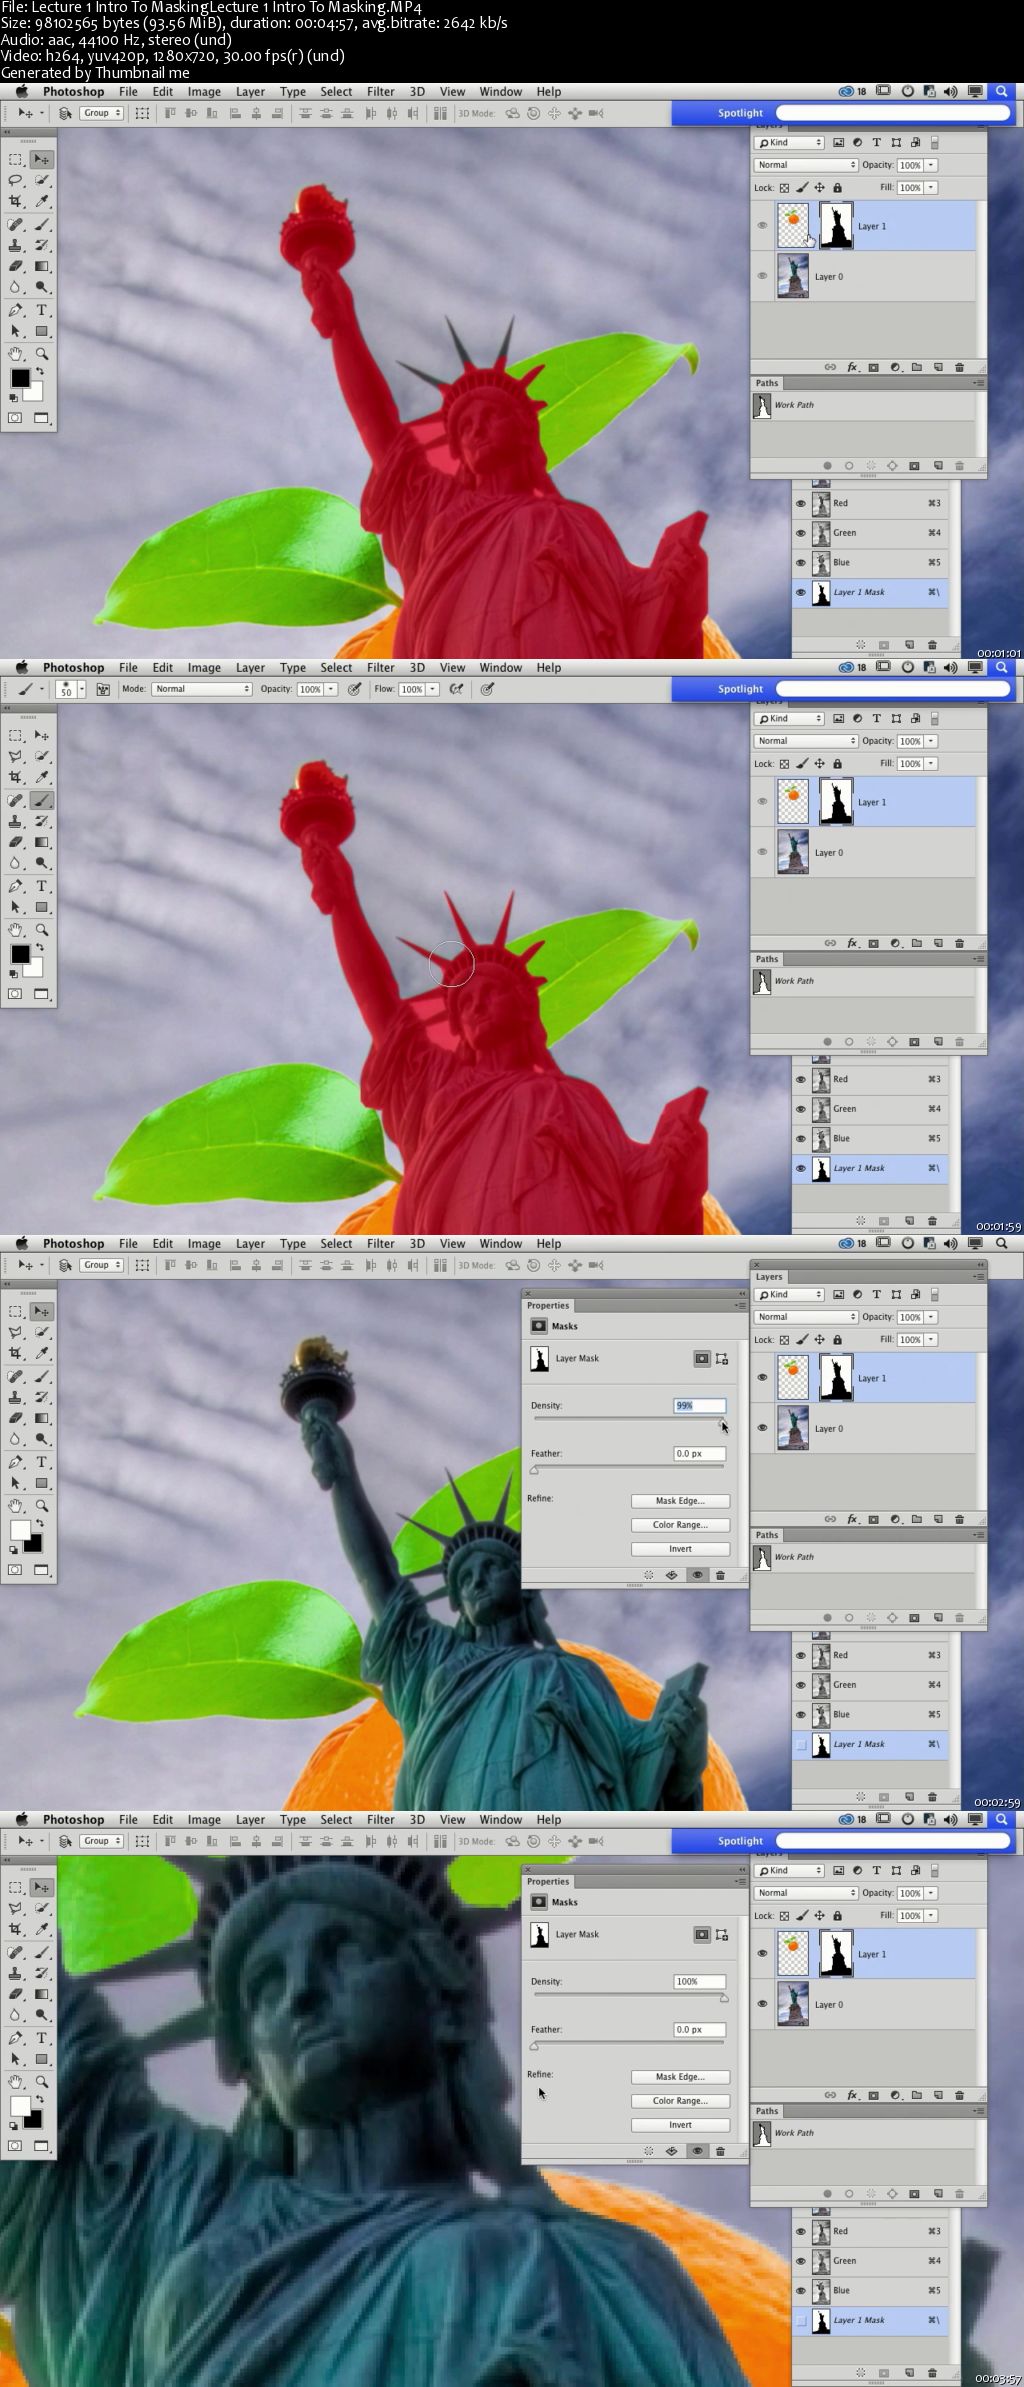Select the Rectangular Marquee tool in the 00:03:57 frame
The height and width of the screenshot is (2387, 1024).
[16, 1887]
